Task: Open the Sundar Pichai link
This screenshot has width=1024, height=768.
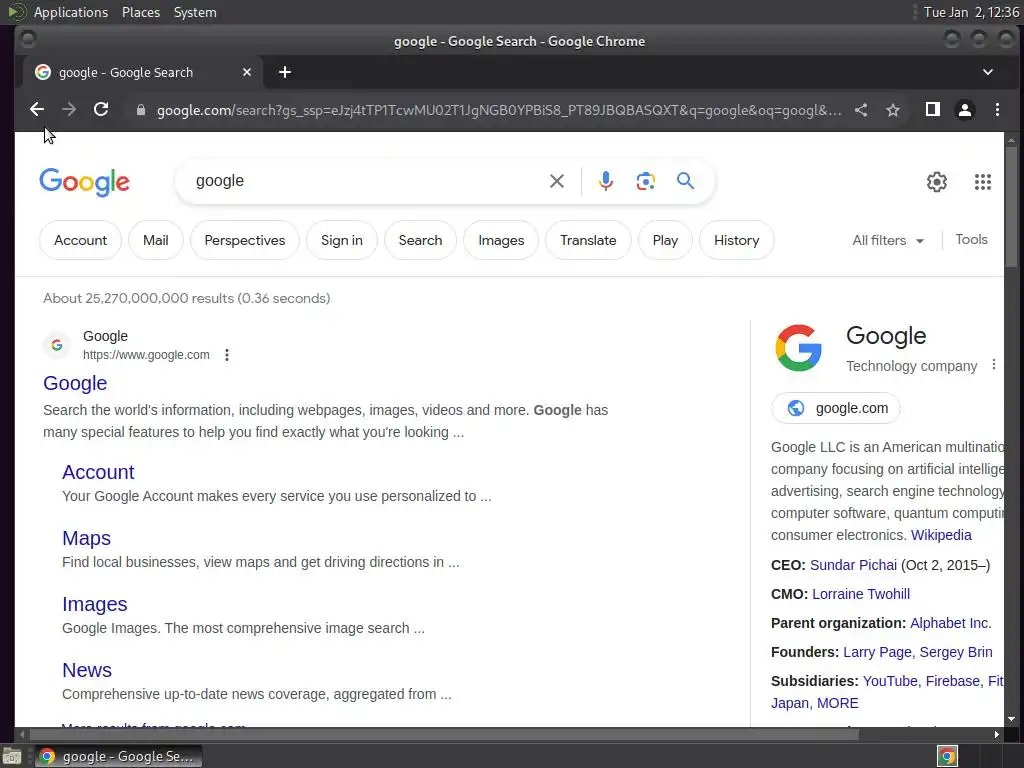Action: point(853,565)
